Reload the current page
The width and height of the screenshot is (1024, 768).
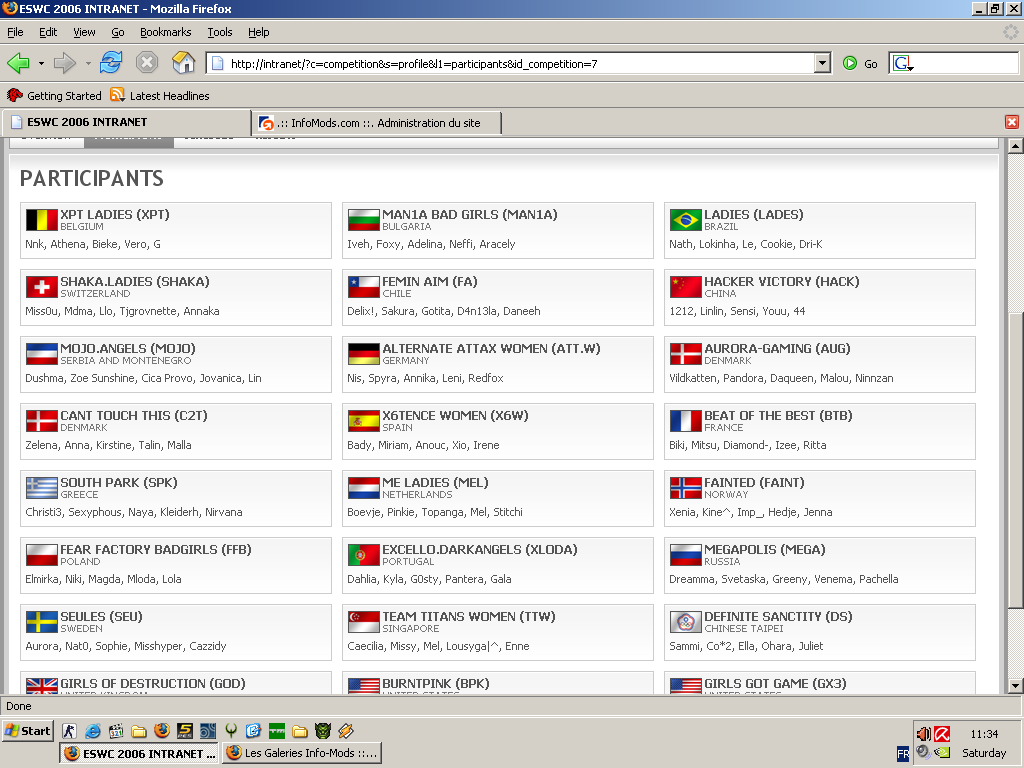click(x=111, y=63)
